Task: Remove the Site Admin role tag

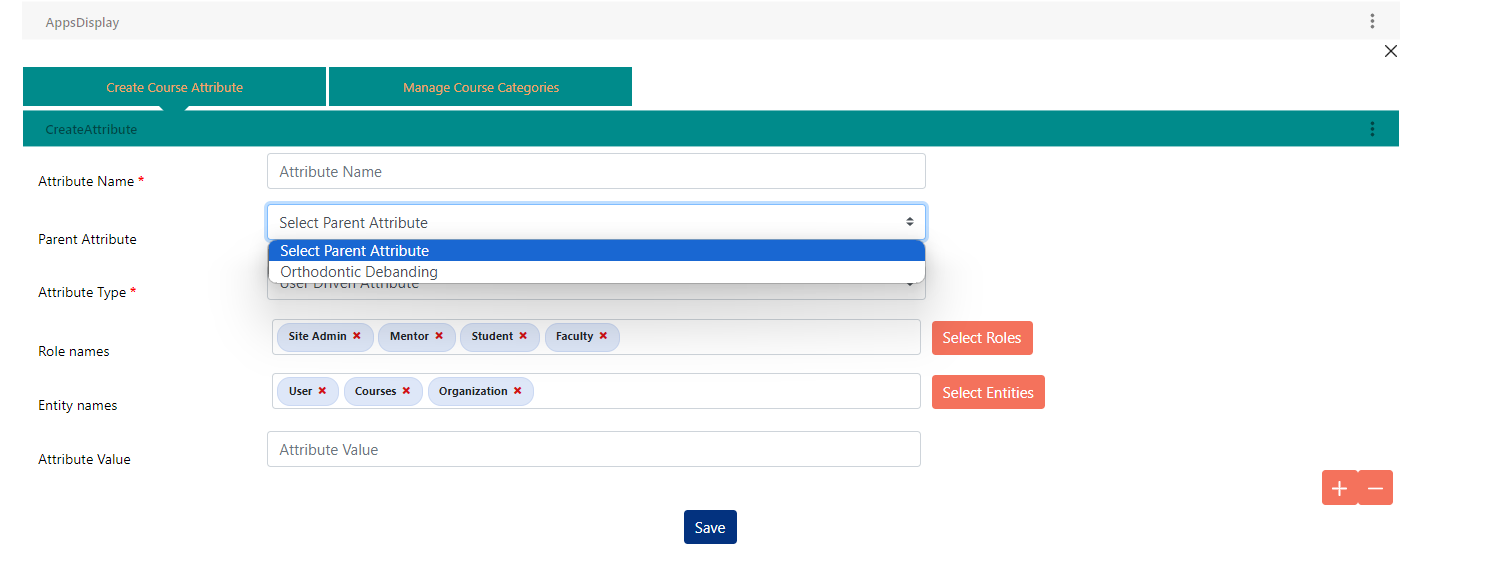Action: pos(357,337)
